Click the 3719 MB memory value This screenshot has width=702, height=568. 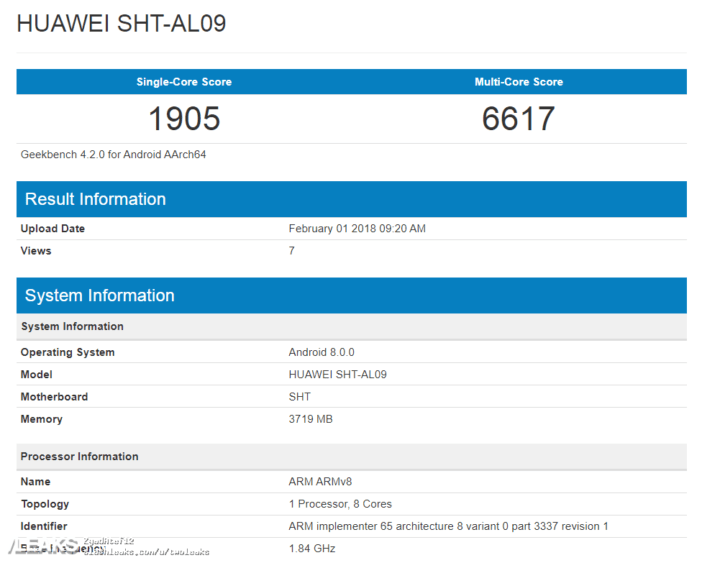(311, 419)
